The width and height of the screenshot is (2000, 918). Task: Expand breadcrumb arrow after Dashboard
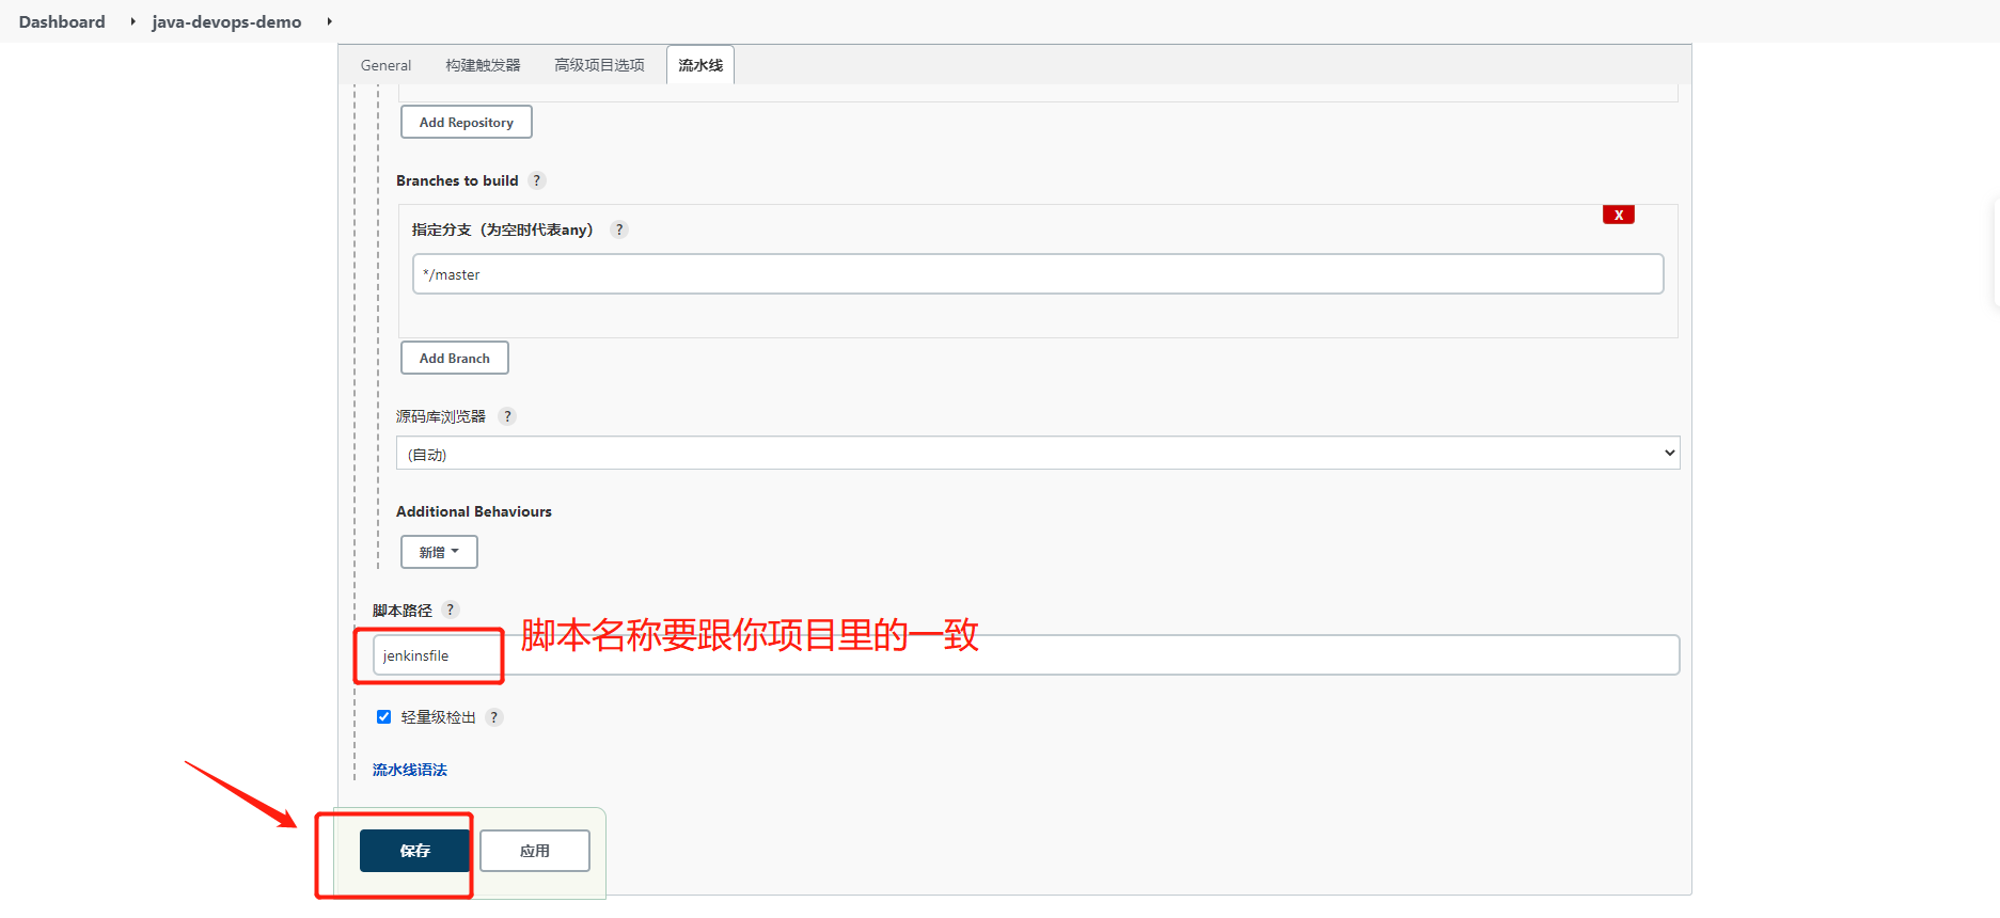coord(133,21)
